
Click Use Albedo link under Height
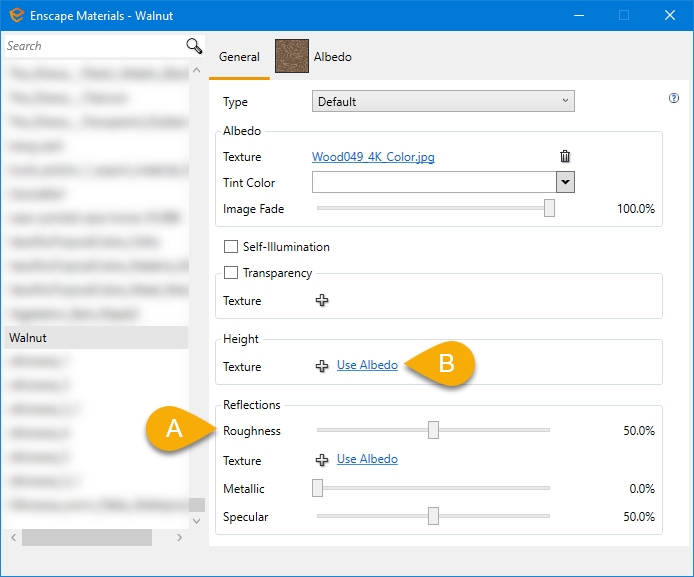click(367, 366)
